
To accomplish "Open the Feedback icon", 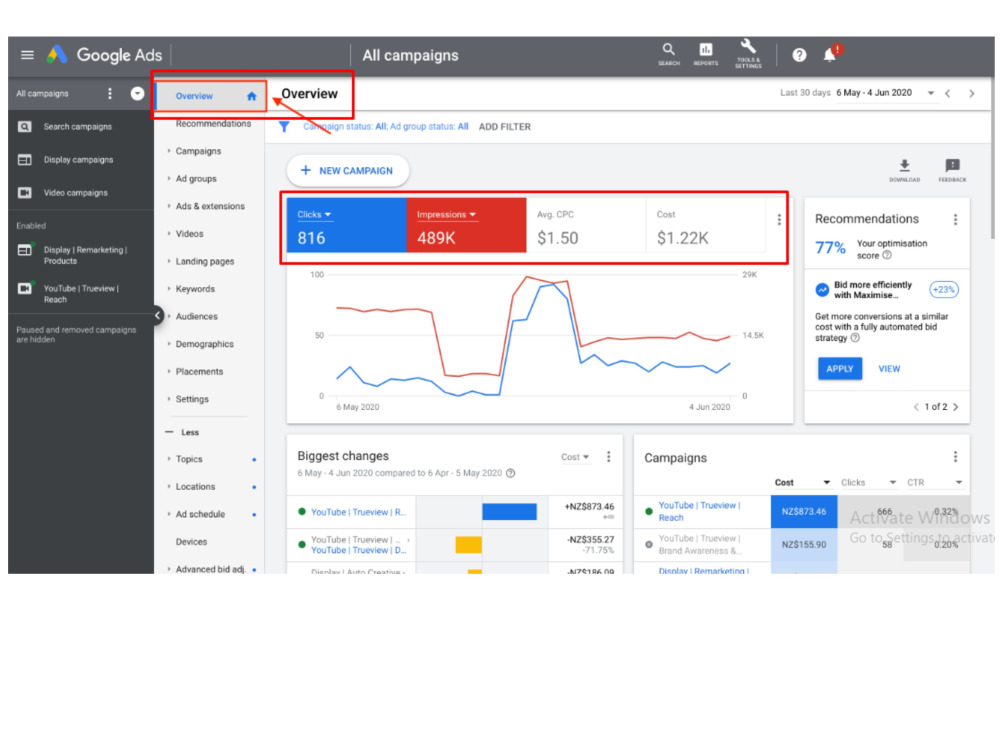I will click(952, 170).
